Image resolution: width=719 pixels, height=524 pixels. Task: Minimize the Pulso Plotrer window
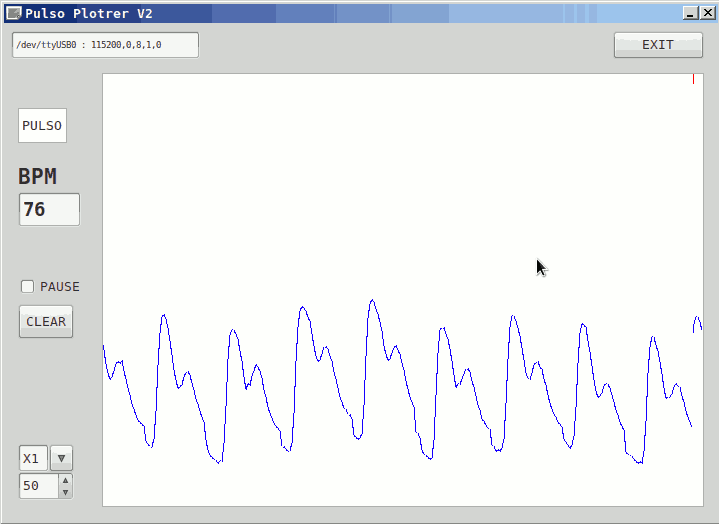pos(691,13)
